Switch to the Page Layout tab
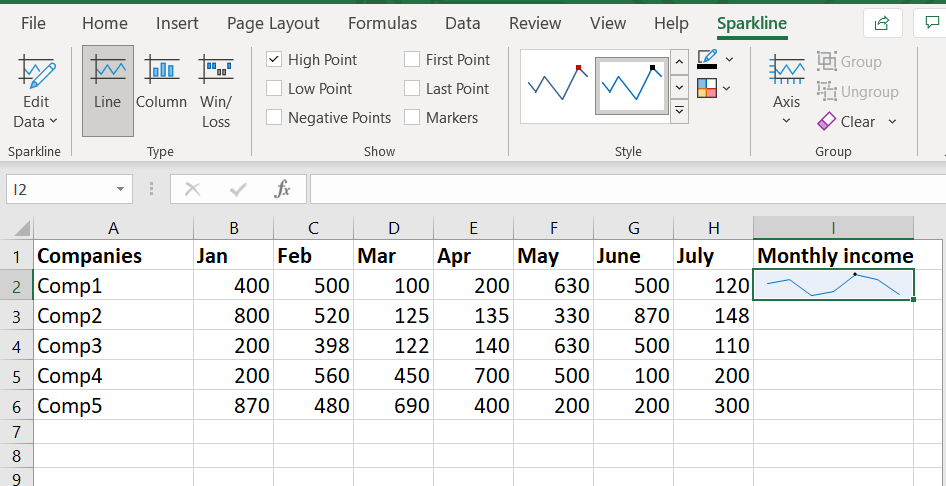Viewport: 946px width, 486px height. coord(273,24)
